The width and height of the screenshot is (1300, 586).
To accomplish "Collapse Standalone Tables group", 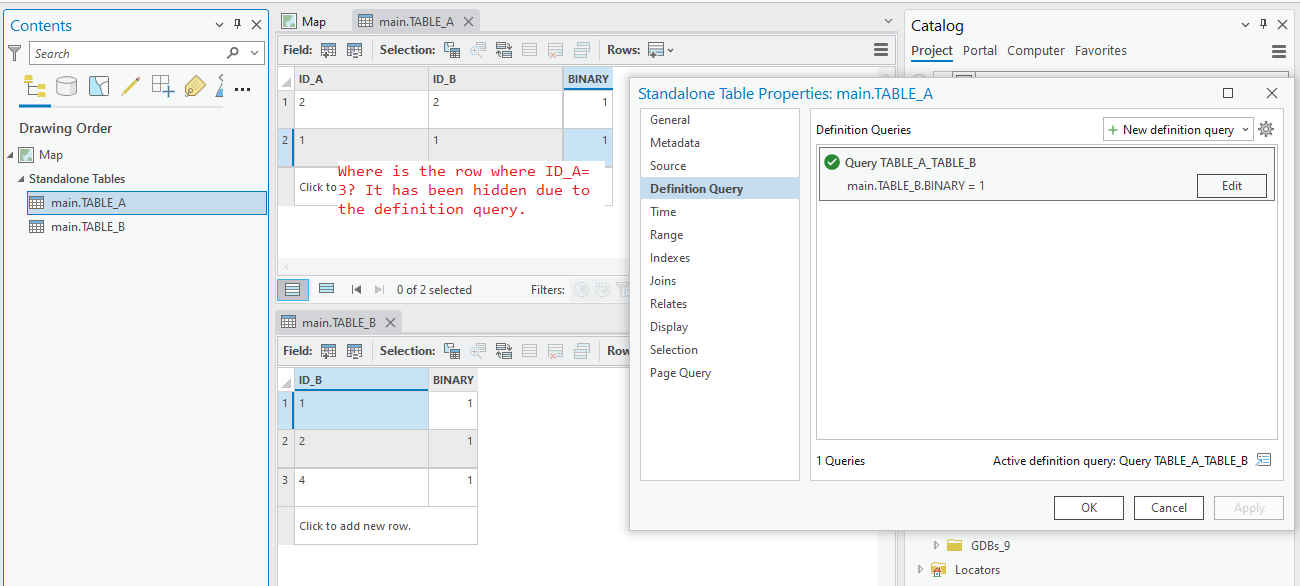I will pyautogui.click(x=21, y=179).
